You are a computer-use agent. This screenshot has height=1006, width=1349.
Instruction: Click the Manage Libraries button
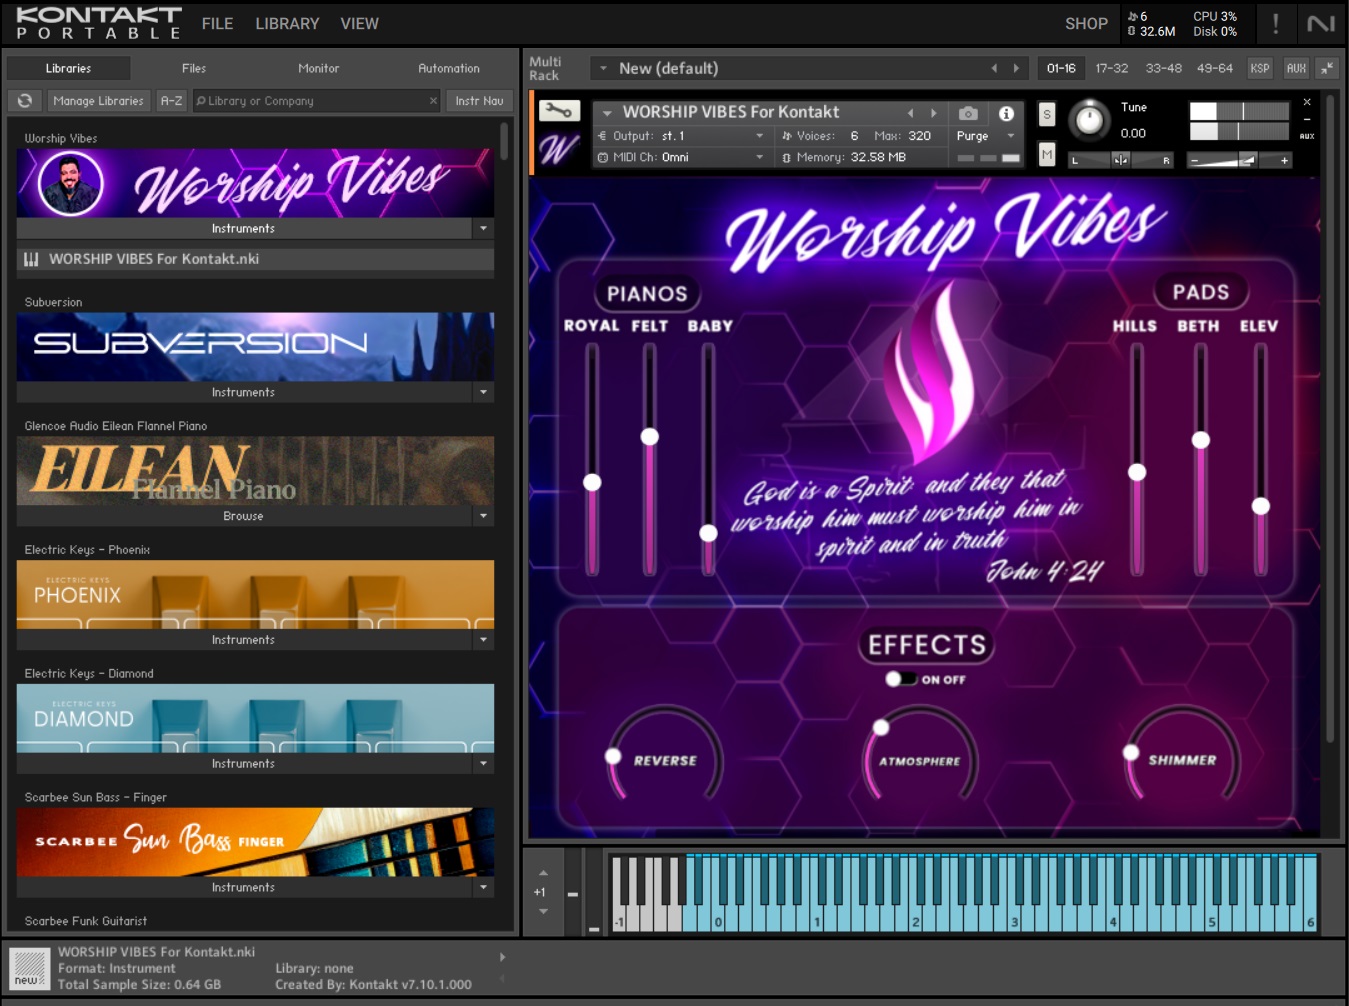click(x=98, y=101)
